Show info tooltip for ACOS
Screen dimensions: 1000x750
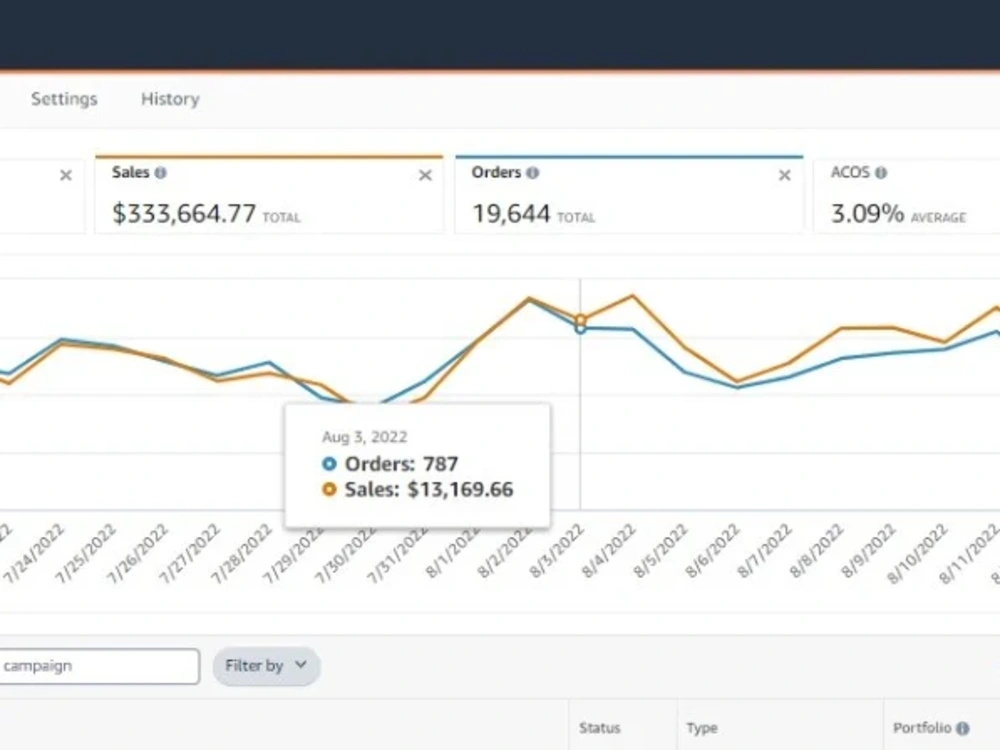(x=881, y=173)
